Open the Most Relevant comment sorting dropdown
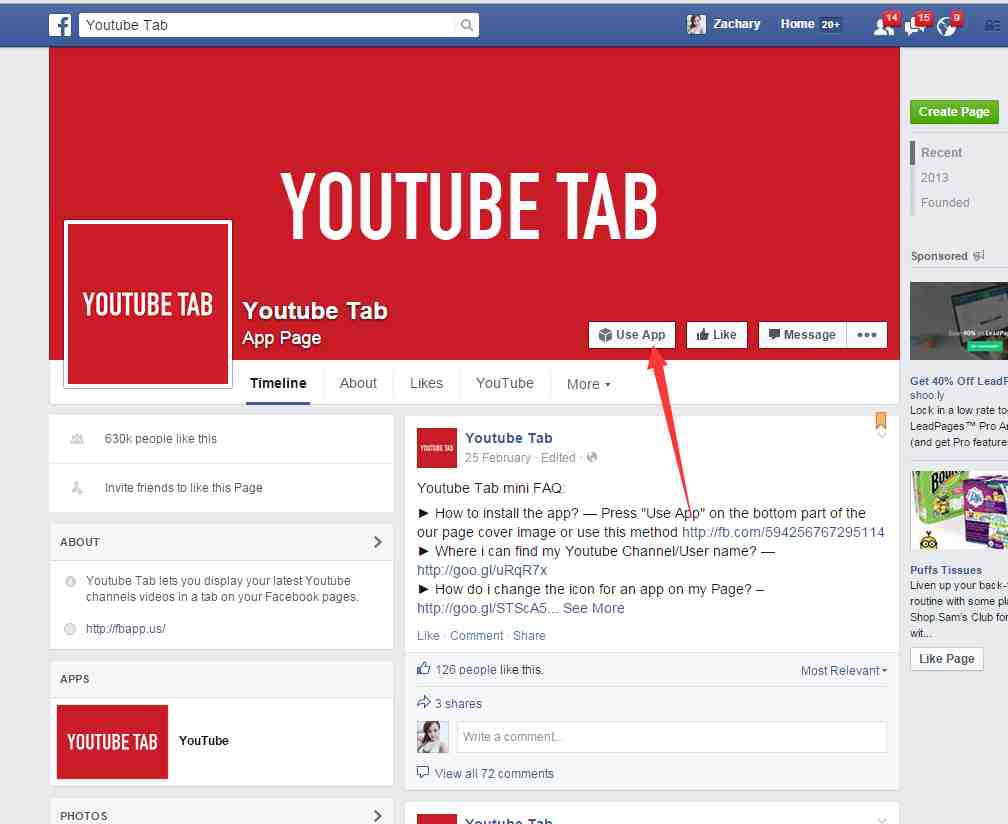The width and height of the screenshot is (1008, 824). tap(843, 670)
